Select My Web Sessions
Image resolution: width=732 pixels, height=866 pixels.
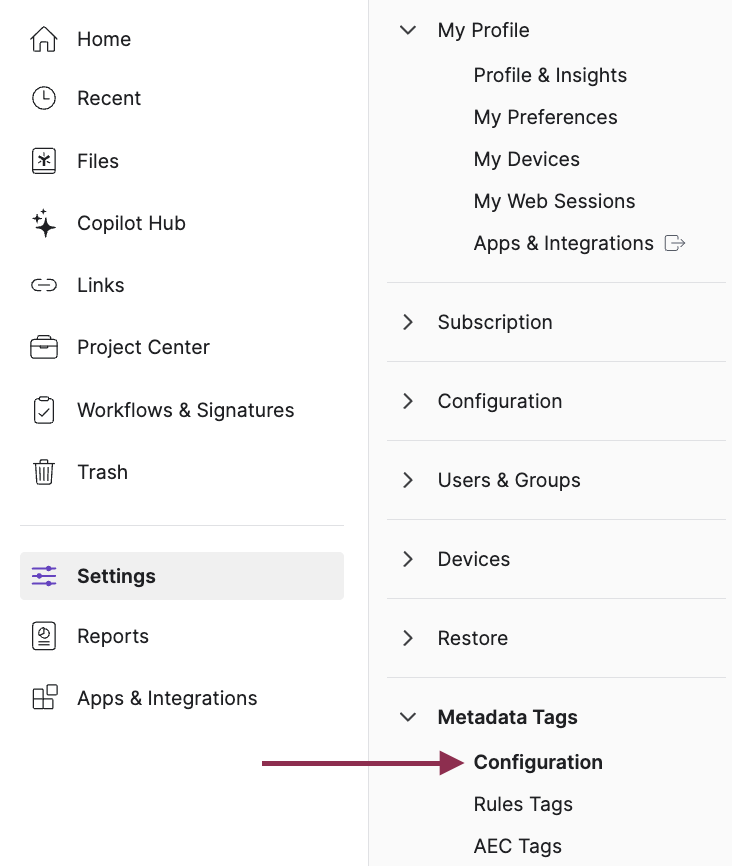pos(554,201)
